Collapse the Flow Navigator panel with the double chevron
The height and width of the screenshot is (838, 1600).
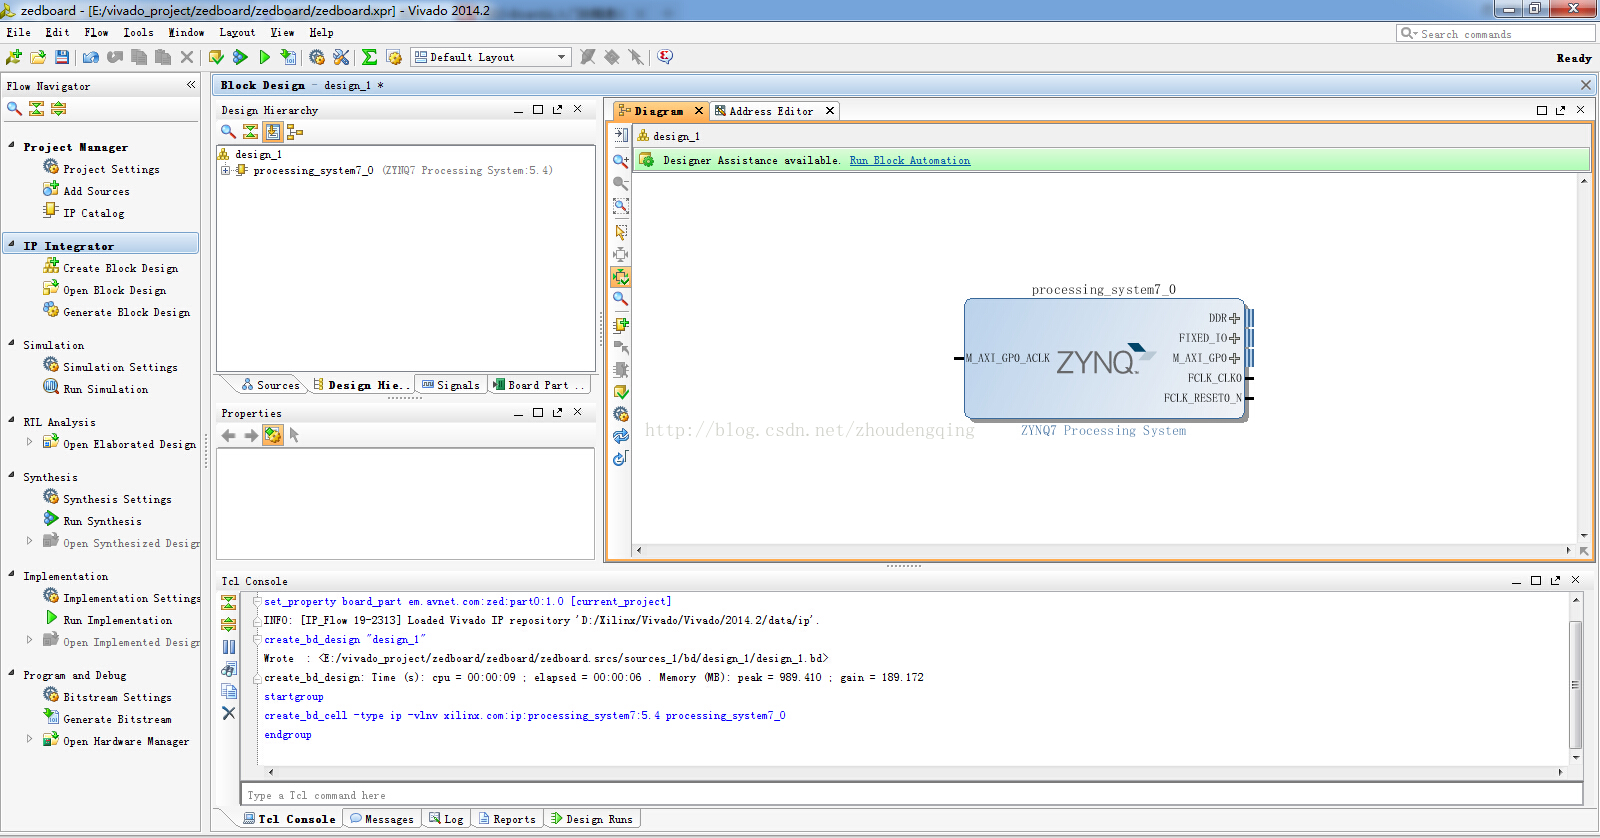191,85
